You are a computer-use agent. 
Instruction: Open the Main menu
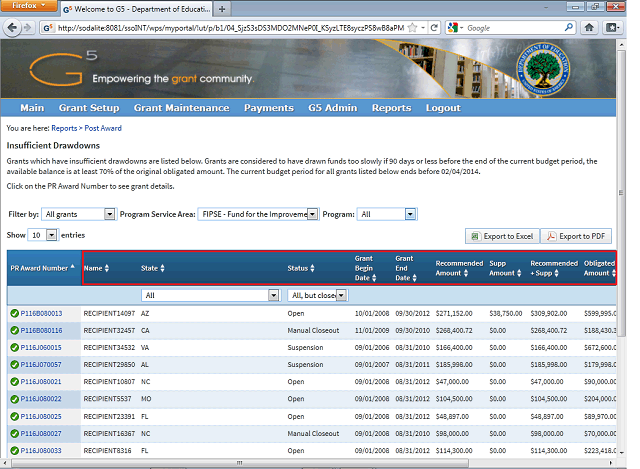(x=32, y=108)
